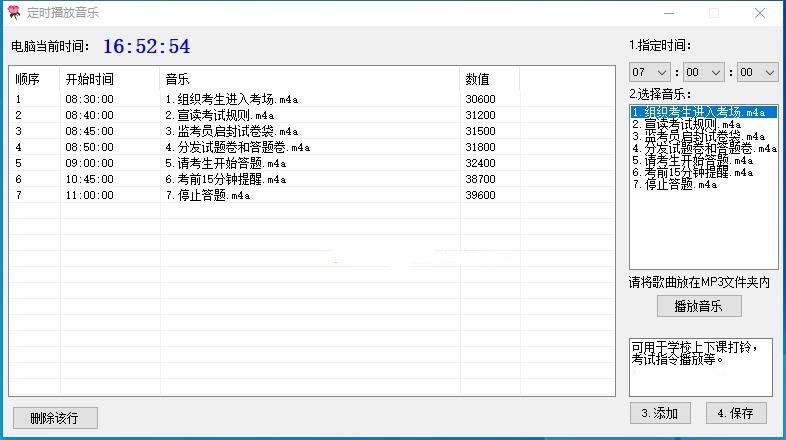Click the 4.保存 button
Image resolution: width=786 pixels, height=440 pixels.
point(736,413)
